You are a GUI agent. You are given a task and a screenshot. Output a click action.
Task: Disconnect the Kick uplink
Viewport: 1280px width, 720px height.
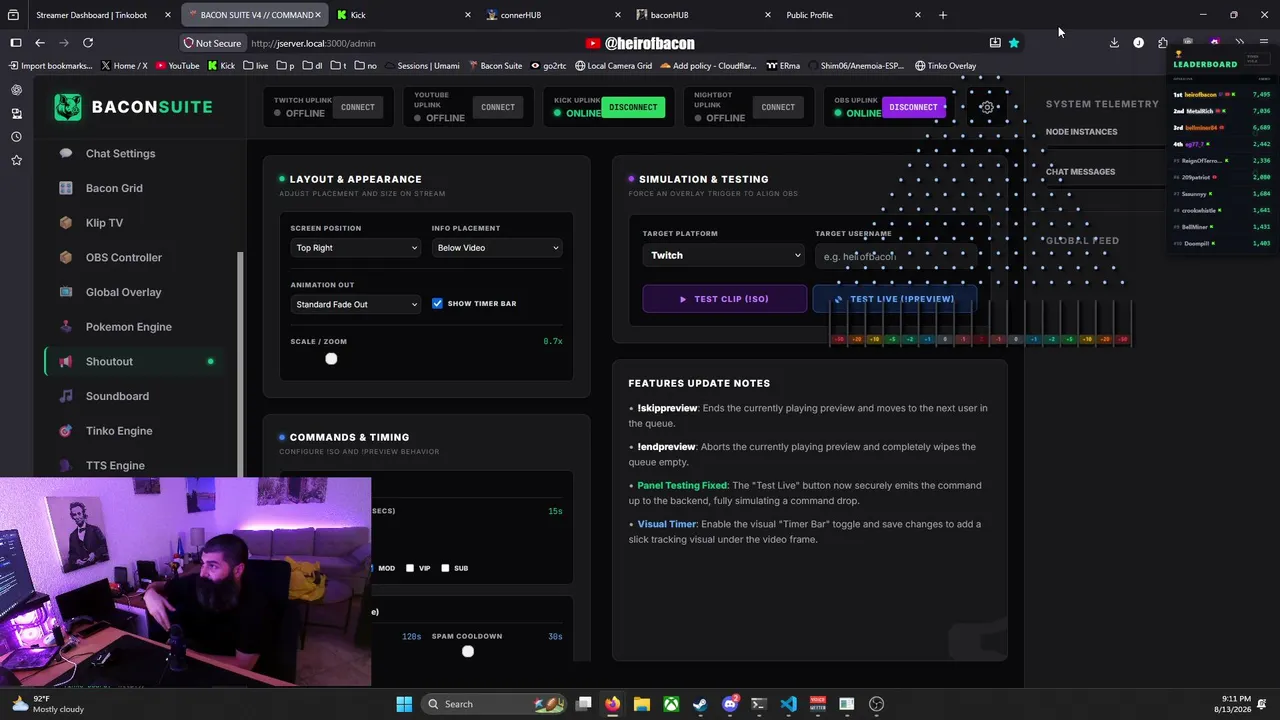[633, 107]
